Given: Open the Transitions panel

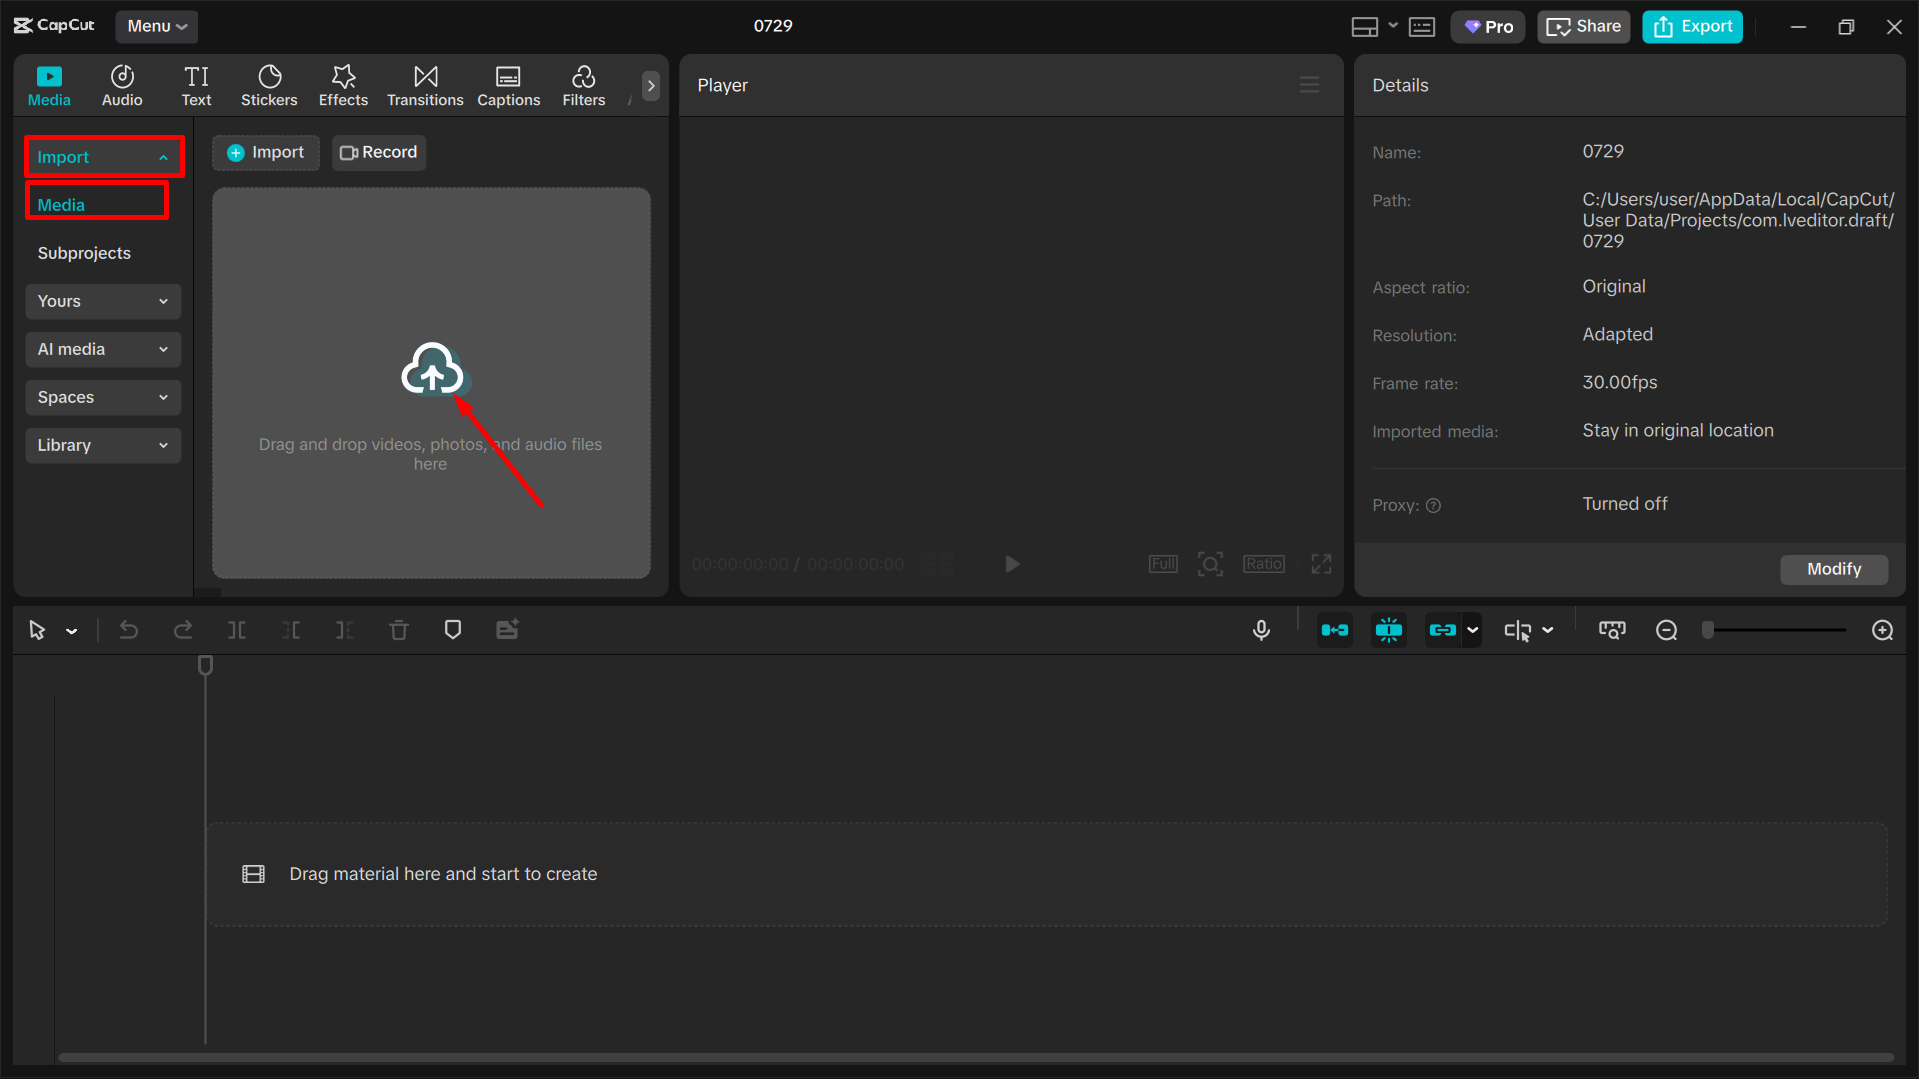Looking at the screenshot, I should [424, 85].
